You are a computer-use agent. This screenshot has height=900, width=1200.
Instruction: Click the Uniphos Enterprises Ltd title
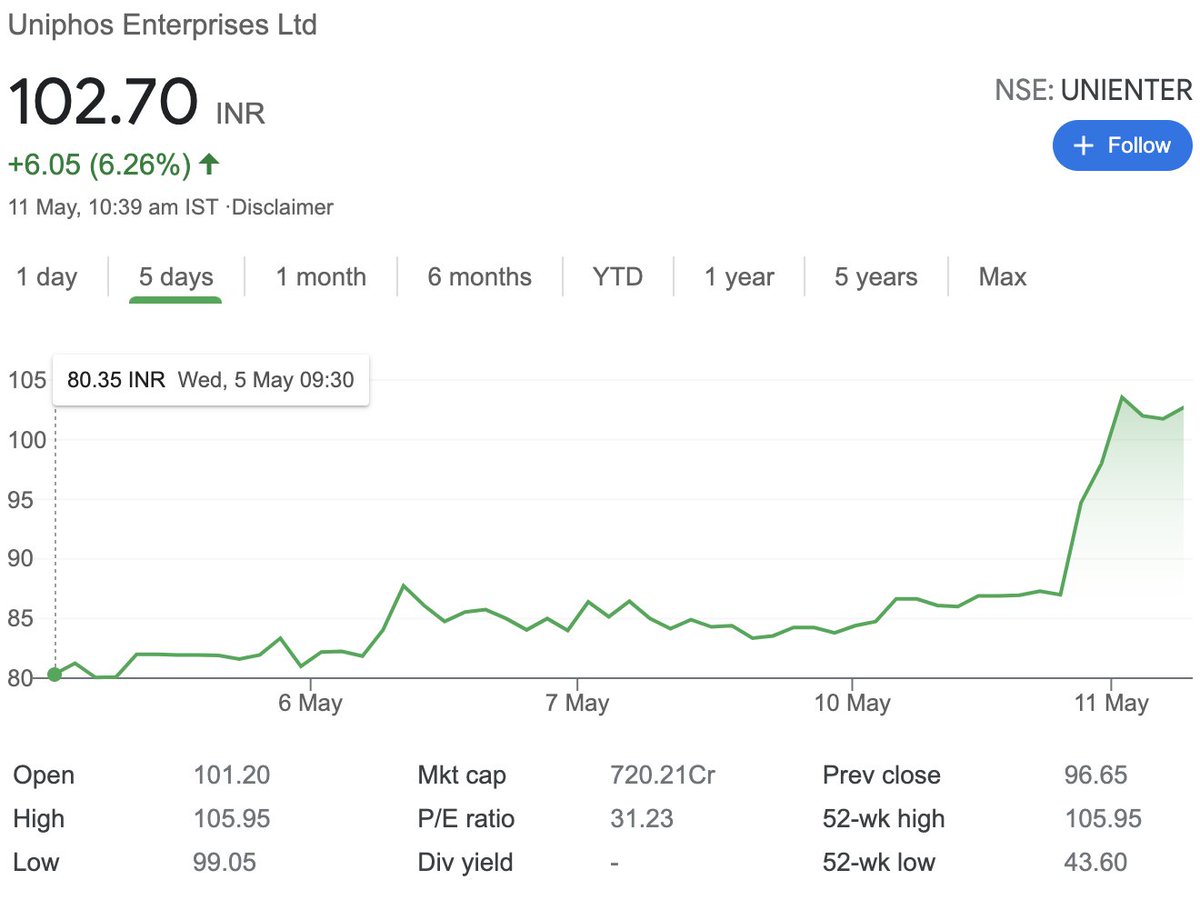(162, 25)
